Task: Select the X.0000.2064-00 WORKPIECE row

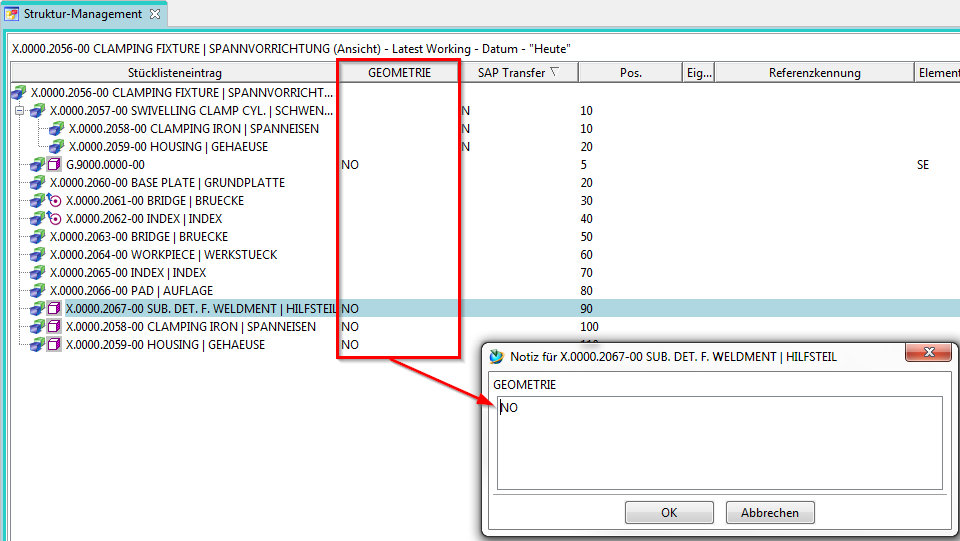Action: 163,255
